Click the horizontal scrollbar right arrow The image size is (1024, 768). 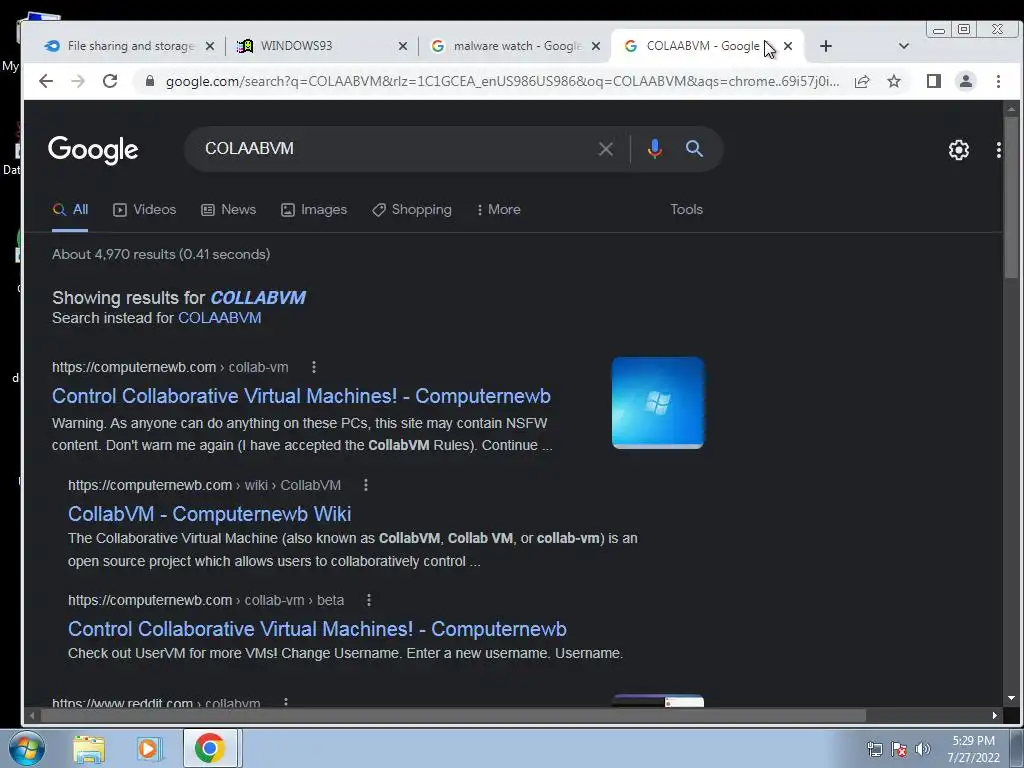(995, 716)
